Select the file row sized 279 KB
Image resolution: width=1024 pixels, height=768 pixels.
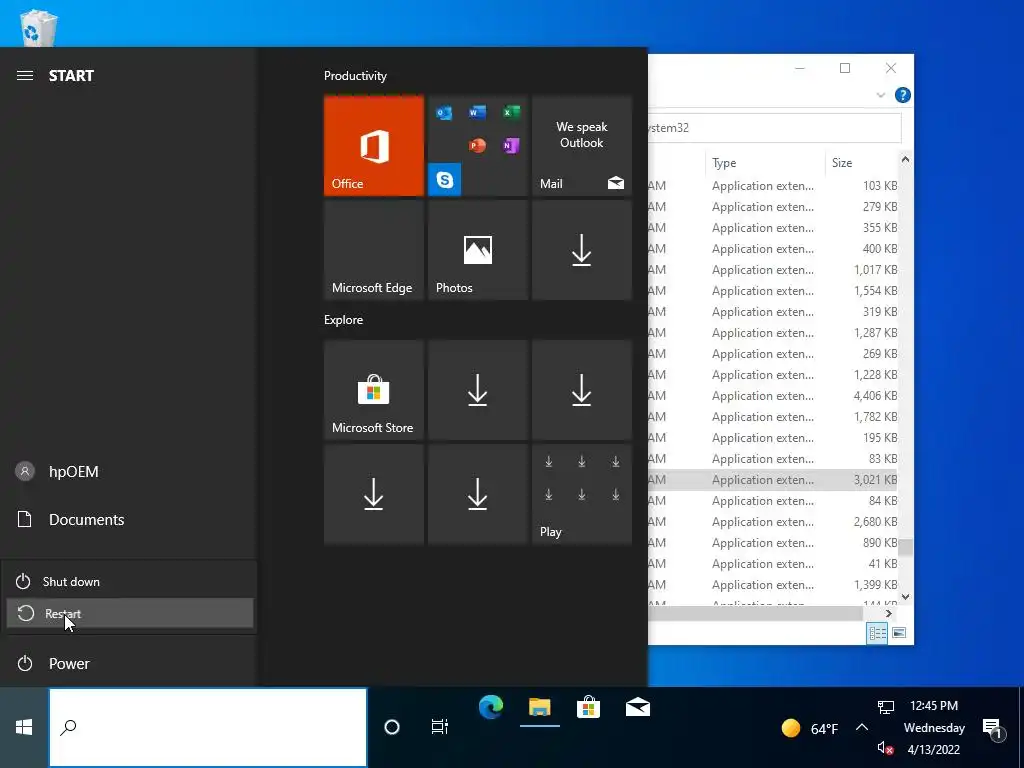773,206
